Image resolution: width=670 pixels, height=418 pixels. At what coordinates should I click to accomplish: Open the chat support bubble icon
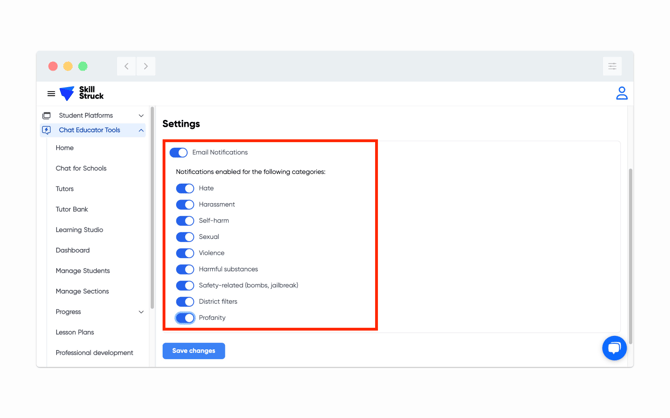point(614,347)
